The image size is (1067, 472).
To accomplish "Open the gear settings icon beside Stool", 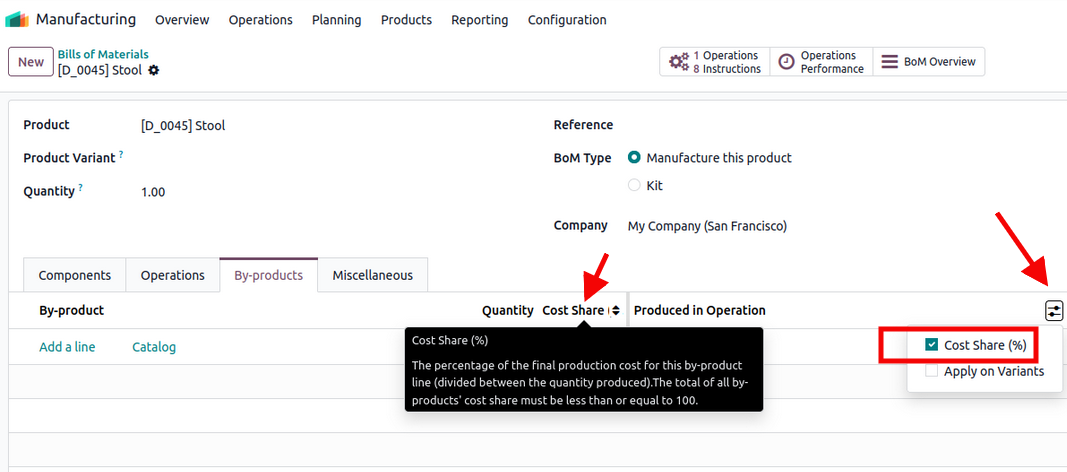I will point(154,70).
